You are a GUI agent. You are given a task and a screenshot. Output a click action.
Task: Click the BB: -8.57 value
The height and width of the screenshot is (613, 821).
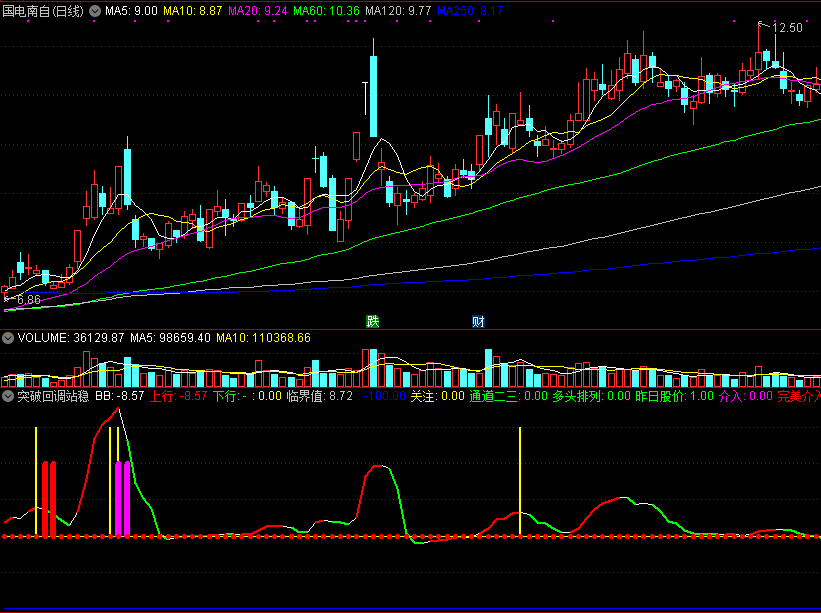coord(119,396)
